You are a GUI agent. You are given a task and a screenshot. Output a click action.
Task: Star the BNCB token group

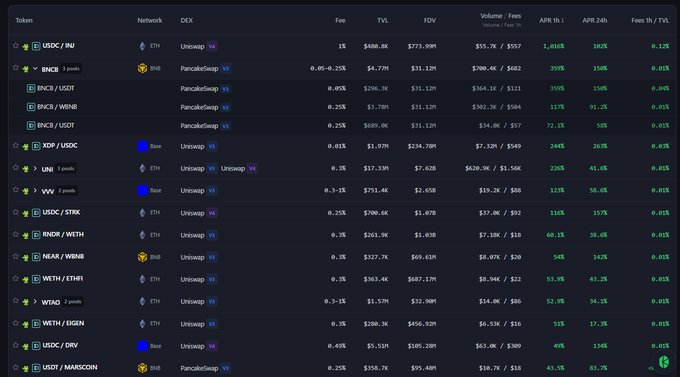(16, 68)
